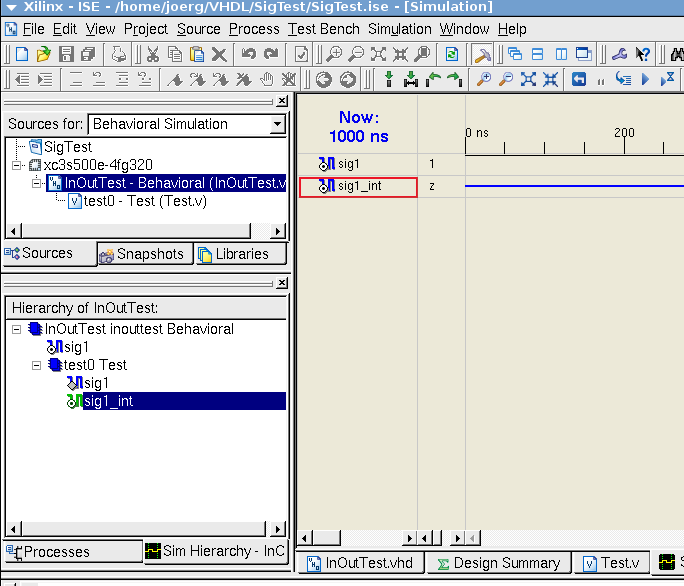
Task: Close the Sources panel
Action: (282, 101)
